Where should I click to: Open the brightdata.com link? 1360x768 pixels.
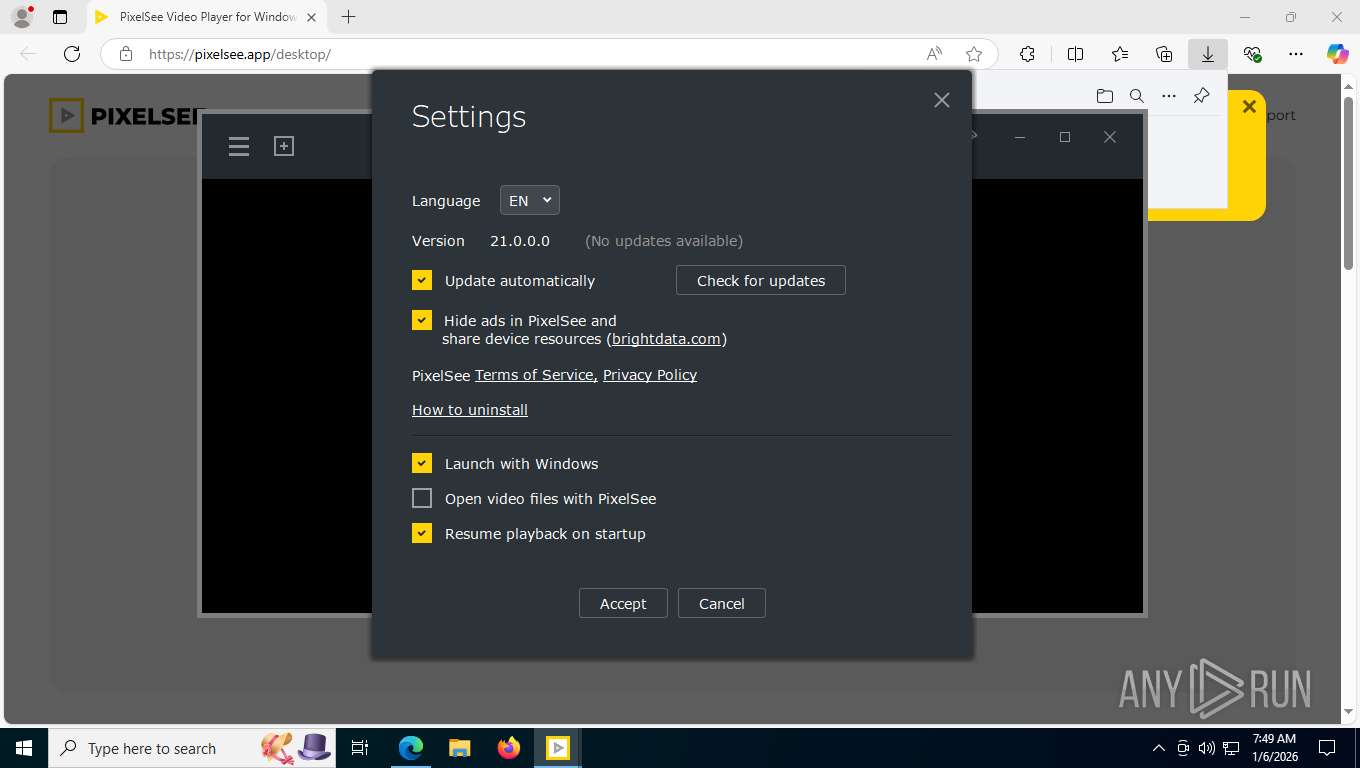click(666, 339)
